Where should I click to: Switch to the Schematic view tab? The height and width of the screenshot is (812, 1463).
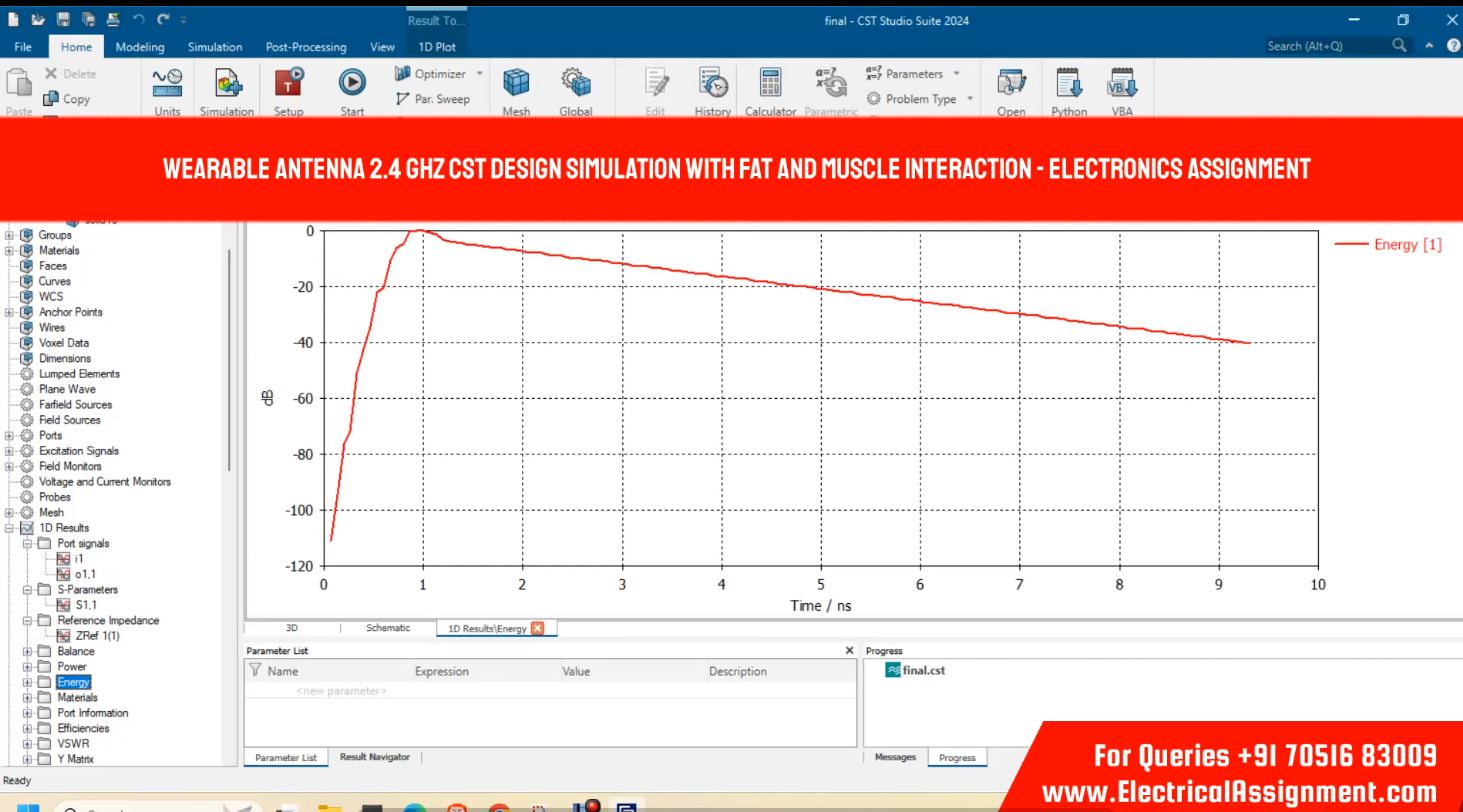pyautogui.click(x=387, y=628)
